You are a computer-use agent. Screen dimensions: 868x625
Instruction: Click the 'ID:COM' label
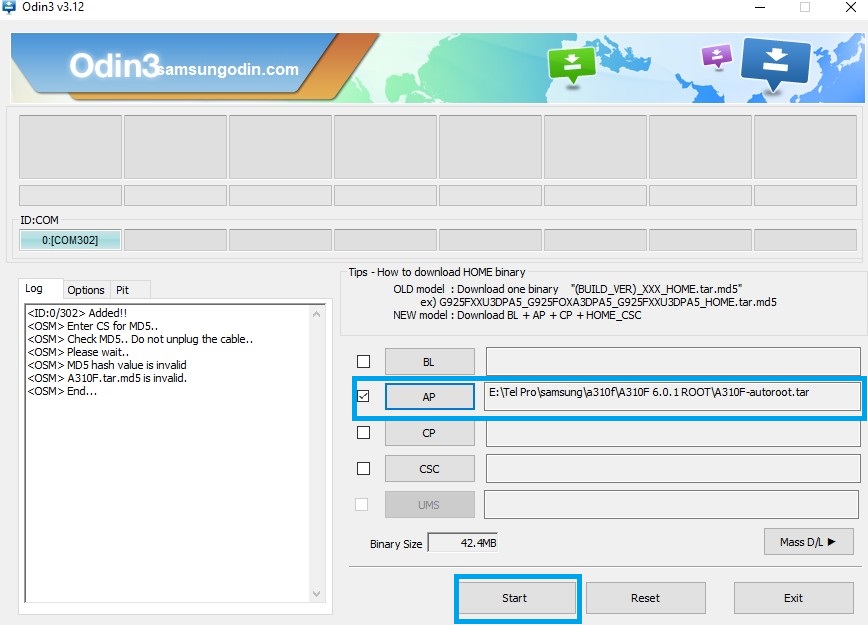coord(39,220)
